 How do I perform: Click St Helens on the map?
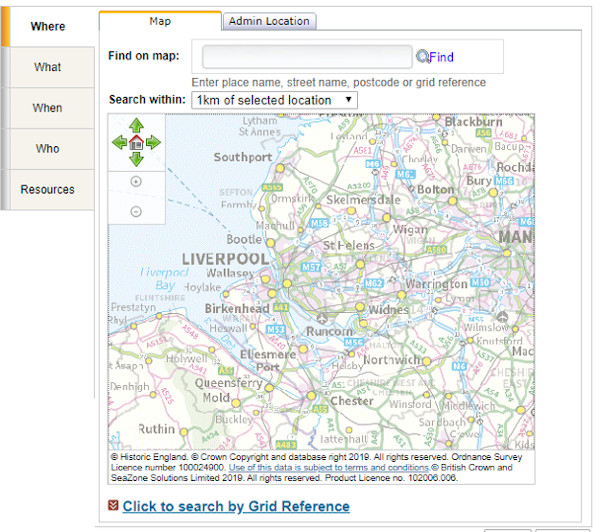point(349,245)
